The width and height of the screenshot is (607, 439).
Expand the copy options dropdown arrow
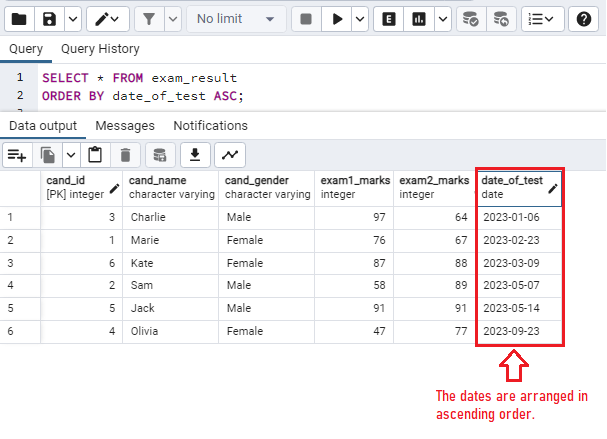coord(71,155)
